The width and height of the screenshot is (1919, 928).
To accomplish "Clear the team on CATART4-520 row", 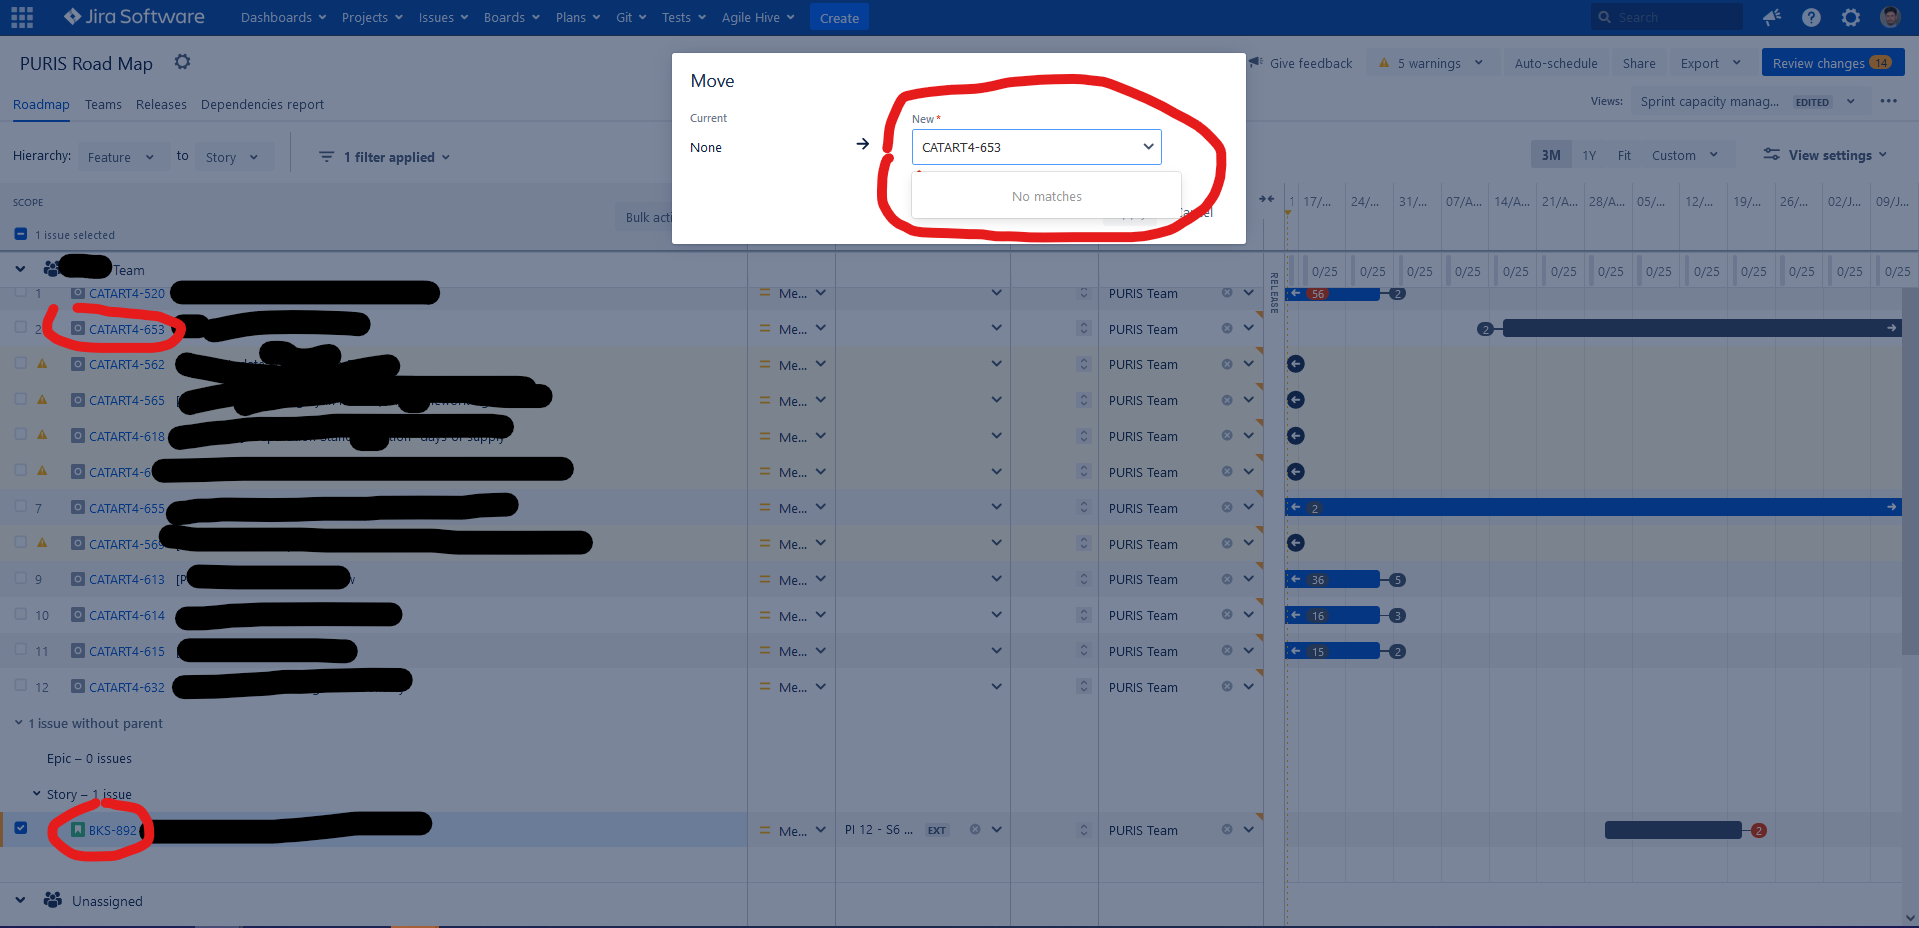I will pyautogui.click(x=1226, y=293).
